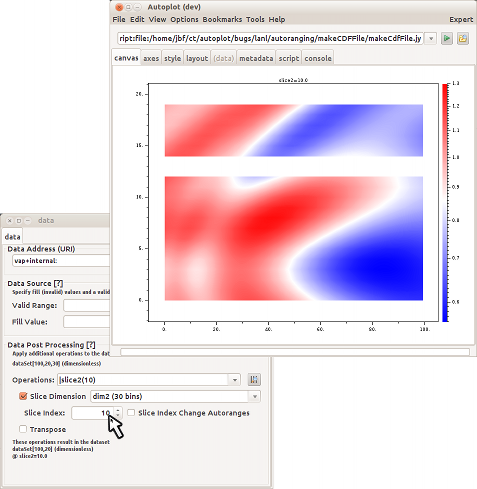Click the Data Source [?] help label
Viewport: 477px width, 489px height.
pos(35,283)
